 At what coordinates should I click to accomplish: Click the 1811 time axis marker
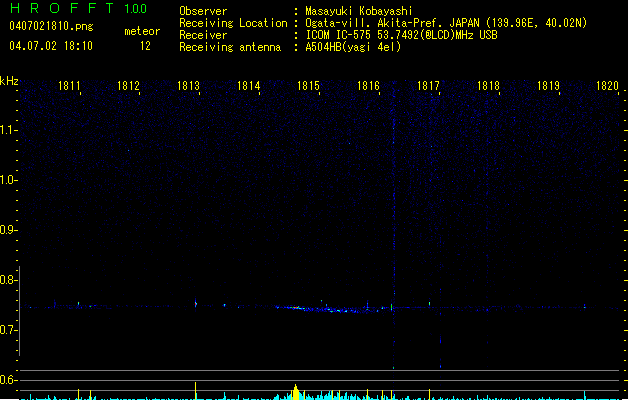(69, 85)
